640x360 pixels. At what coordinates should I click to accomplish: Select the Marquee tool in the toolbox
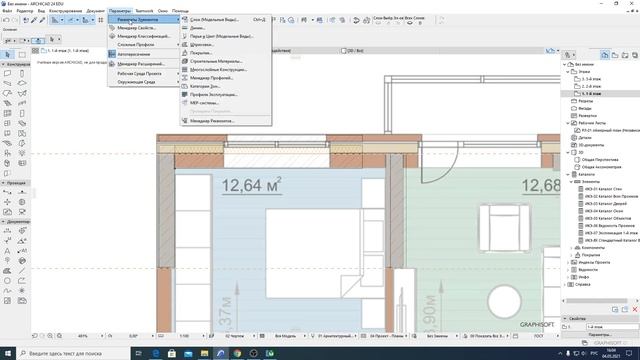[22, 54]
